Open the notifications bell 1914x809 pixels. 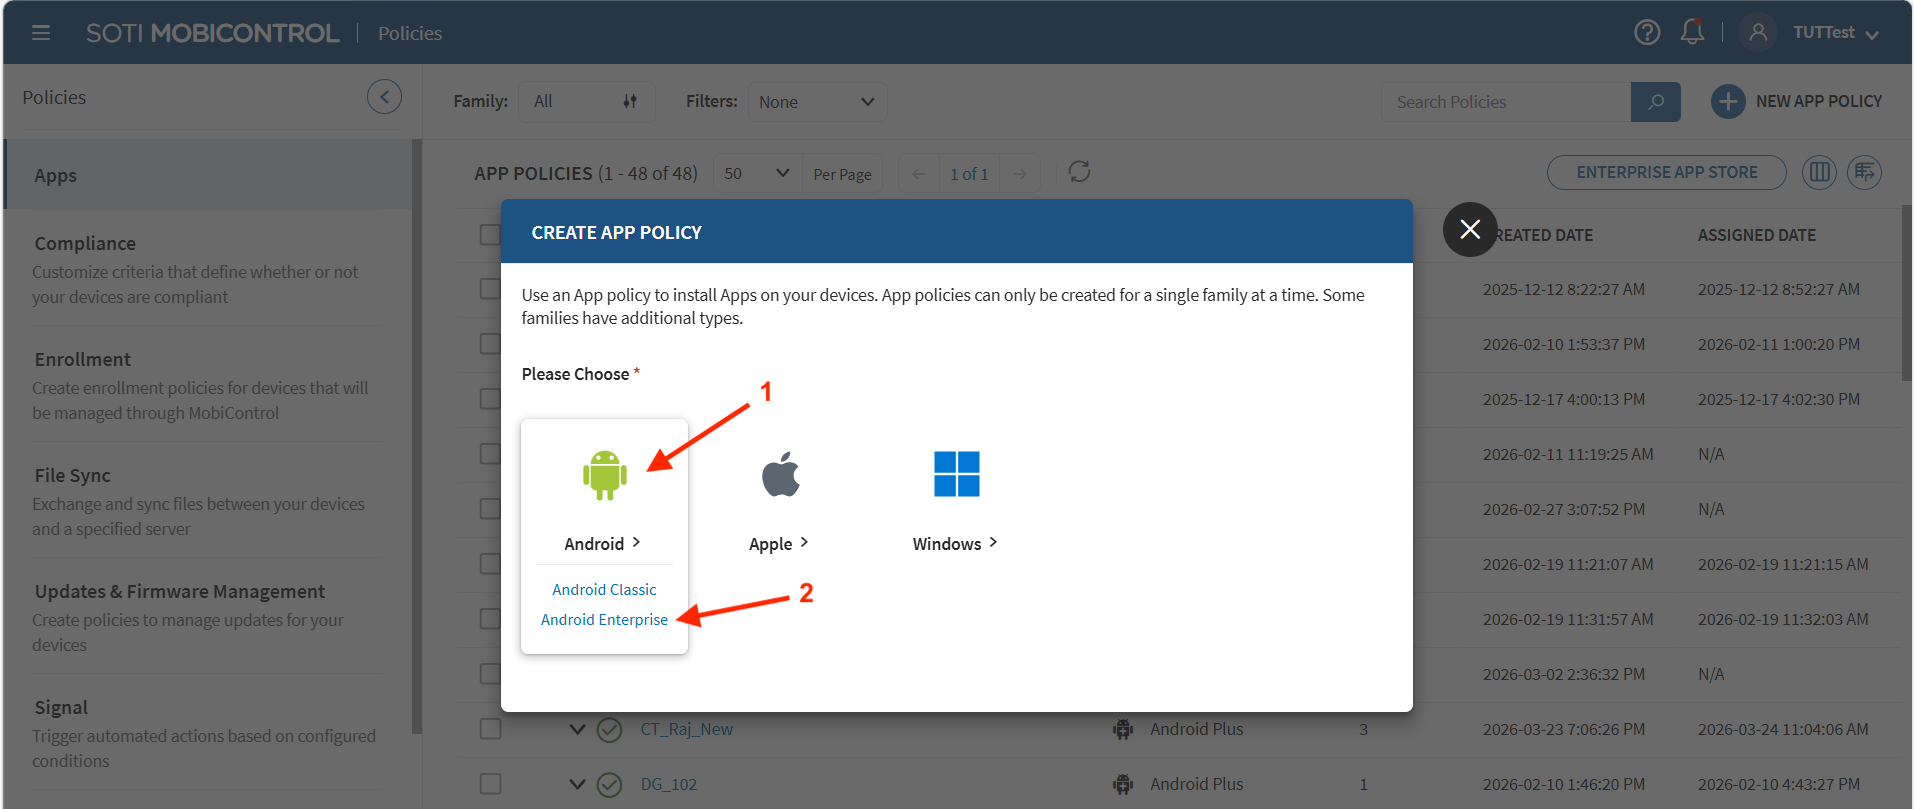1692,33
